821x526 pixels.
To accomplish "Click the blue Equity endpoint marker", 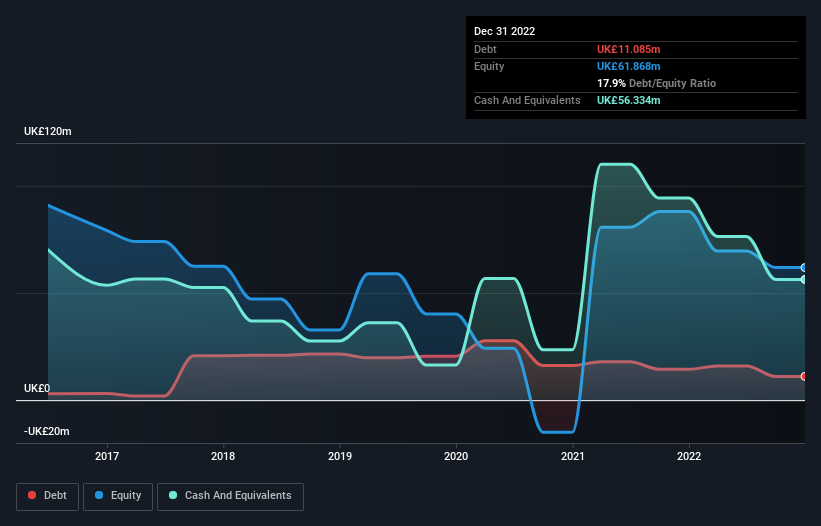I will tap(804, 267).
